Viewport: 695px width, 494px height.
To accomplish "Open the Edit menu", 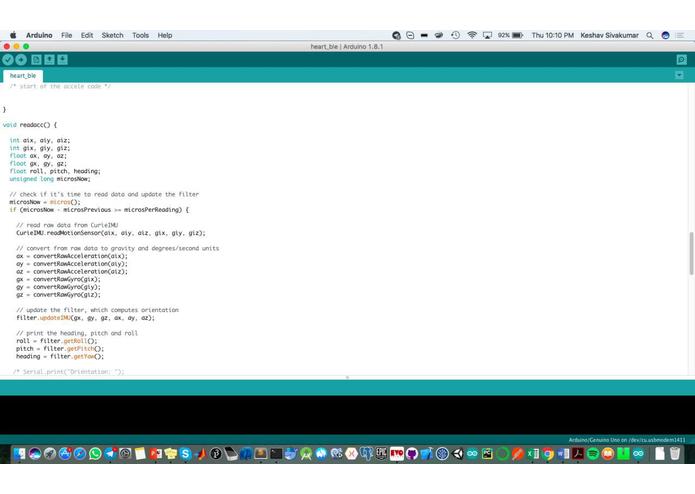I will (x=87, y=35).
